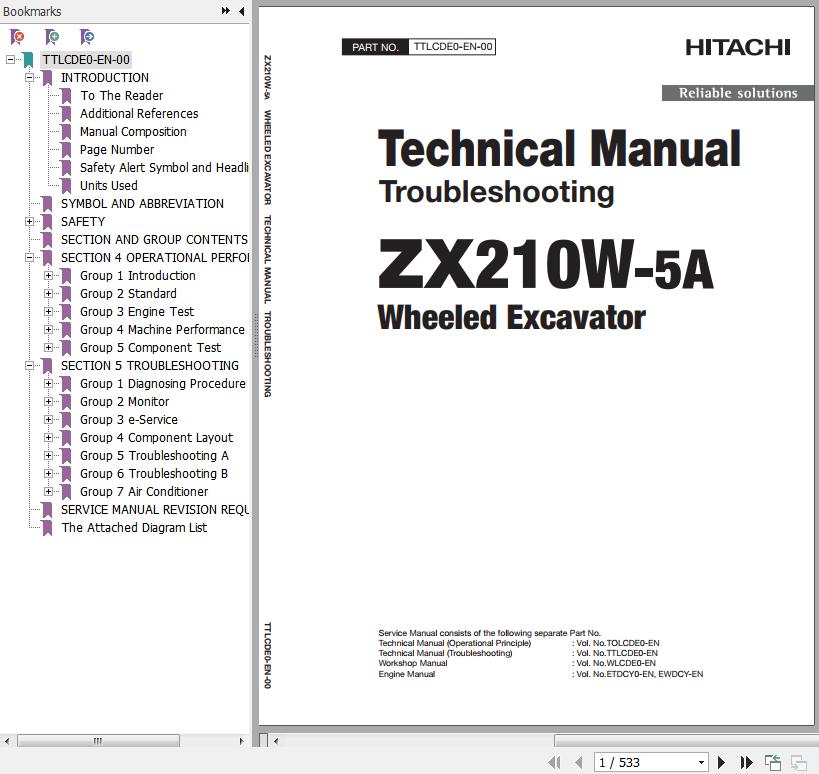Go to last page button
The image size is (819, 774).
coord(746,763)
